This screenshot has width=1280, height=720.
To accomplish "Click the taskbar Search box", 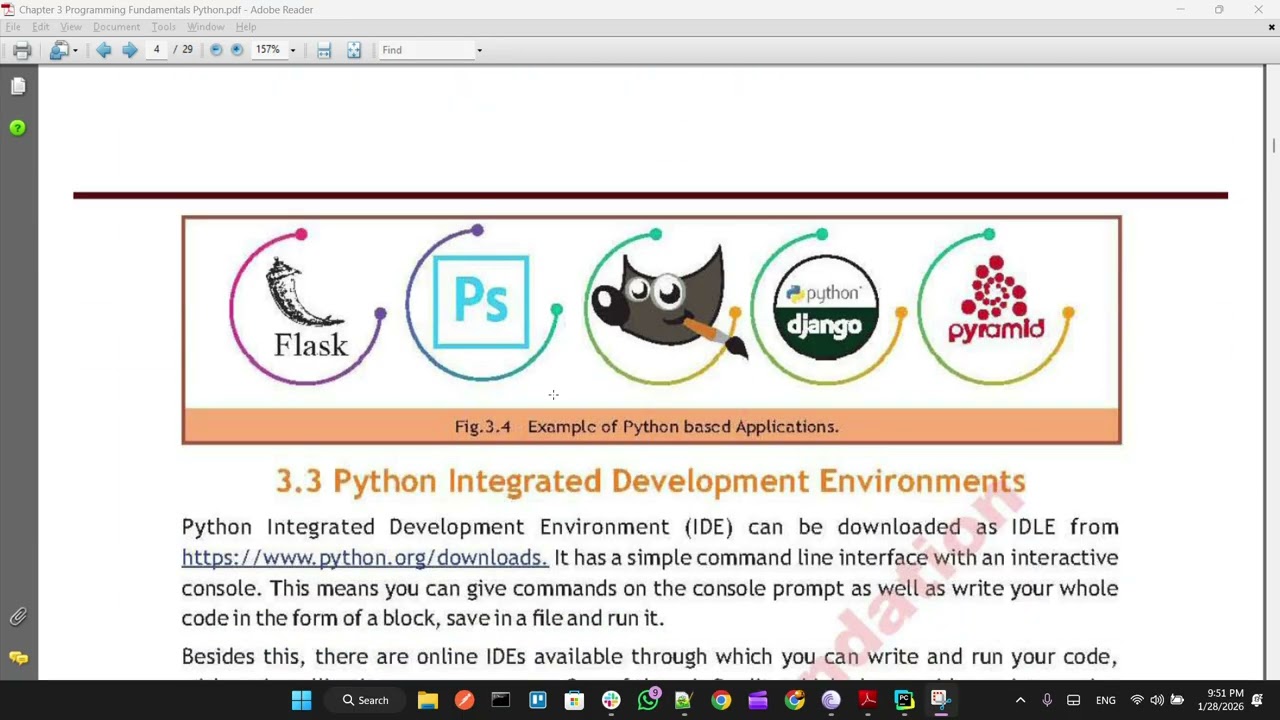I will (x=366, y=700).
